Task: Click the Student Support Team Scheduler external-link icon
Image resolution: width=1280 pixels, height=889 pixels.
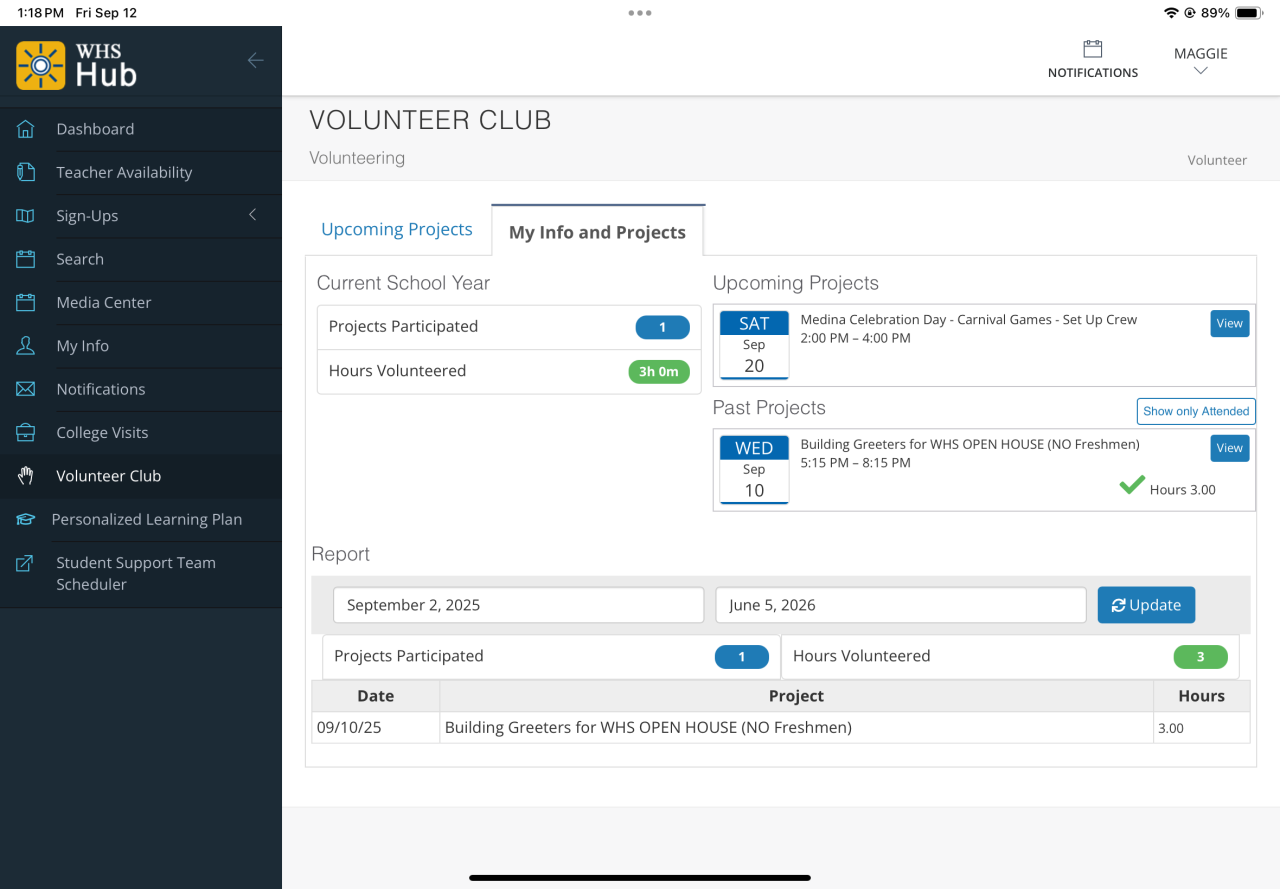Action: [26, 563]
